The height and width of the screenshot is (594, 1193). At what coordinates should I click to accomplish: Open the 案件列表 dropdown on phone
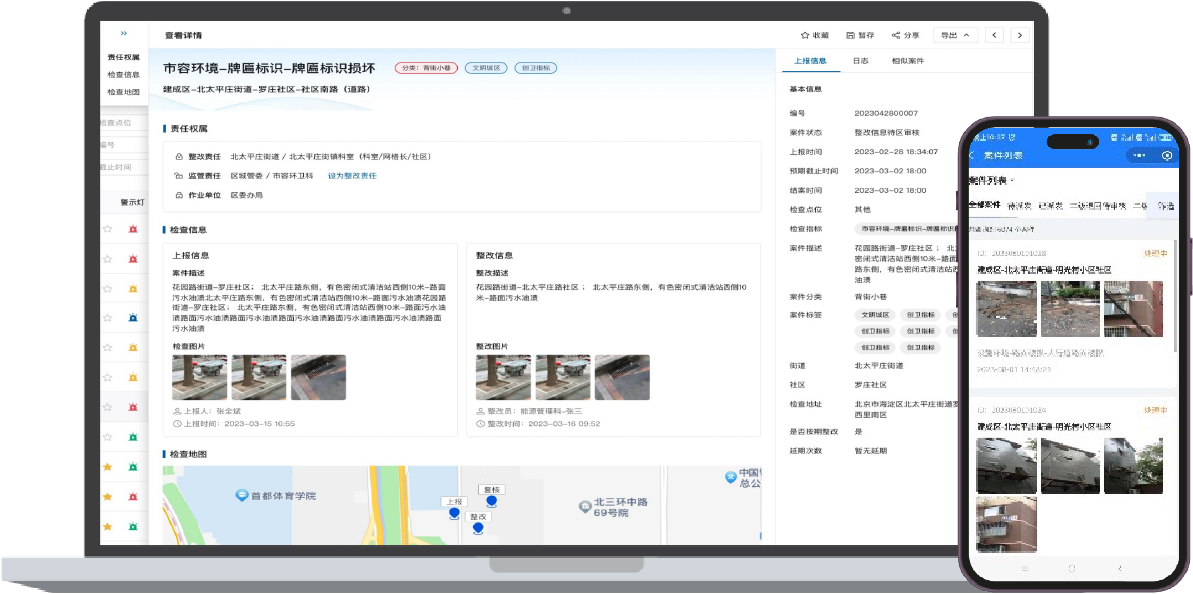pyautogui.click(x=992, y=181)
